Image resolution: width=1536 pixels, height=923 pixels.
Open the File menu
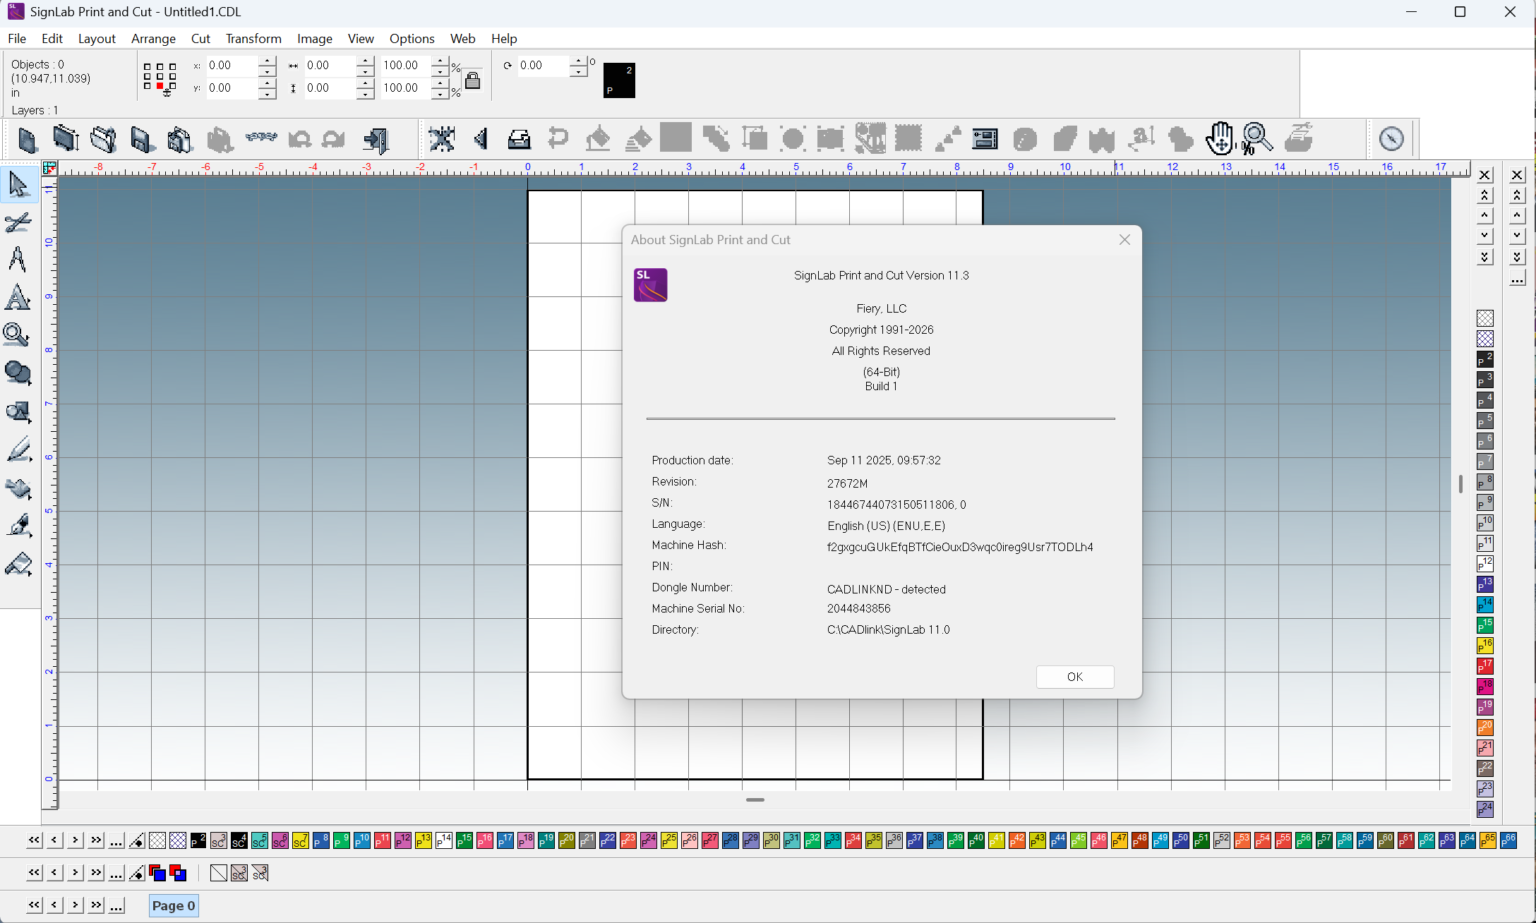[17, 38]
